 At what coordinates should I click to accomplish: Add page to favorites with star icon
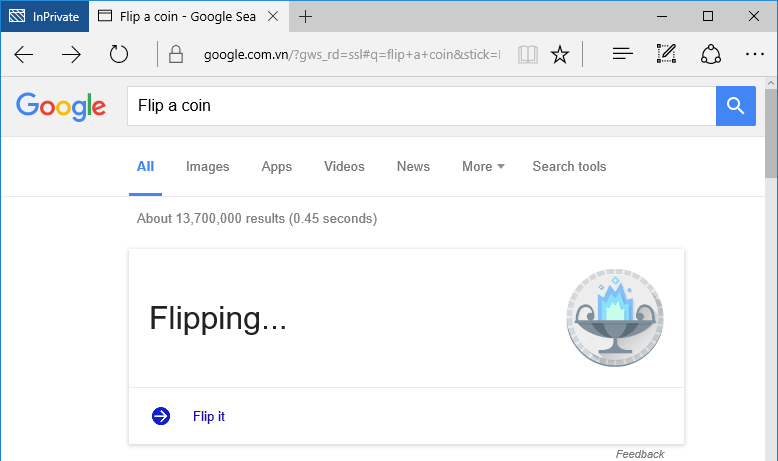[560, 54]
